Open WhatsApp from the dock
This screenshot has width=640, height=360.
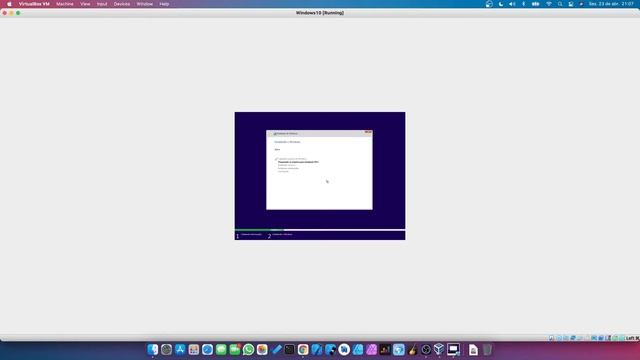248,349
